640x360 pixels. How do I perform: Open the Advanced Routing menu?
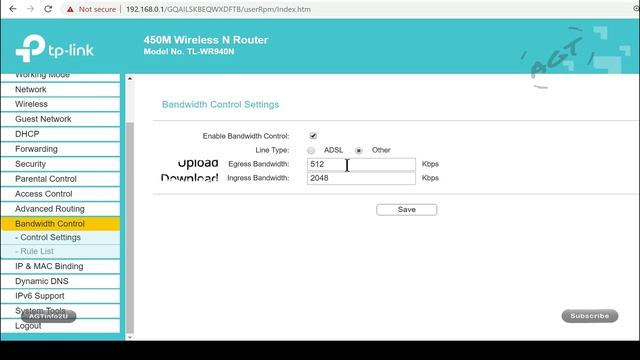point(60,209)
